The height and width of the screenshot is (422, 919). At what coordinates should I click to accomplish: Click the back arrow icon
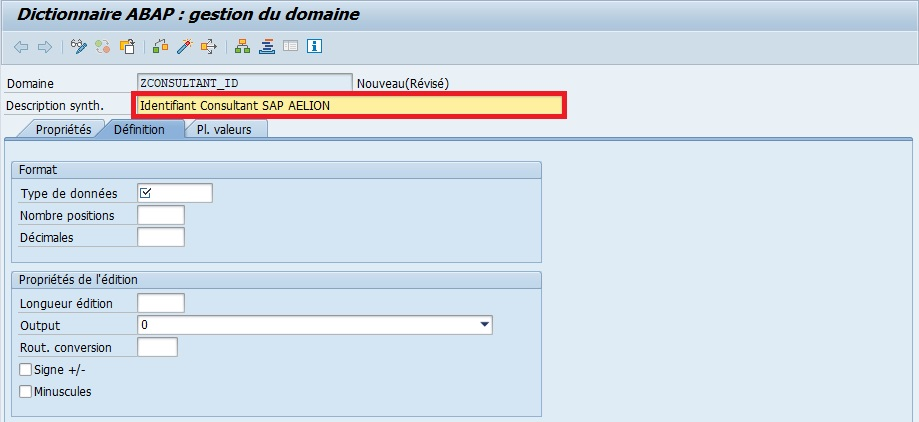tap(21, 46)
